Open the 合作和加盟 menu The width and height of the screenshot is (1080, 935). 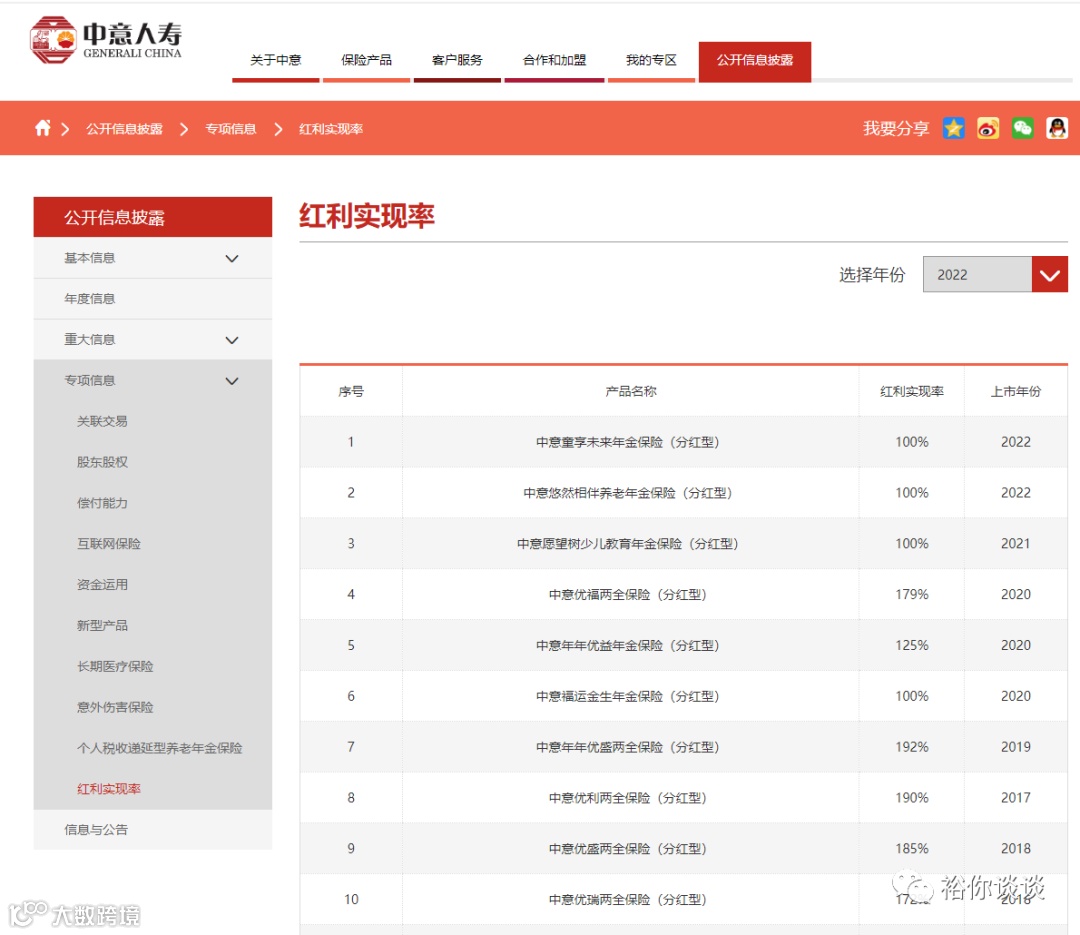(x=554, y=61)
